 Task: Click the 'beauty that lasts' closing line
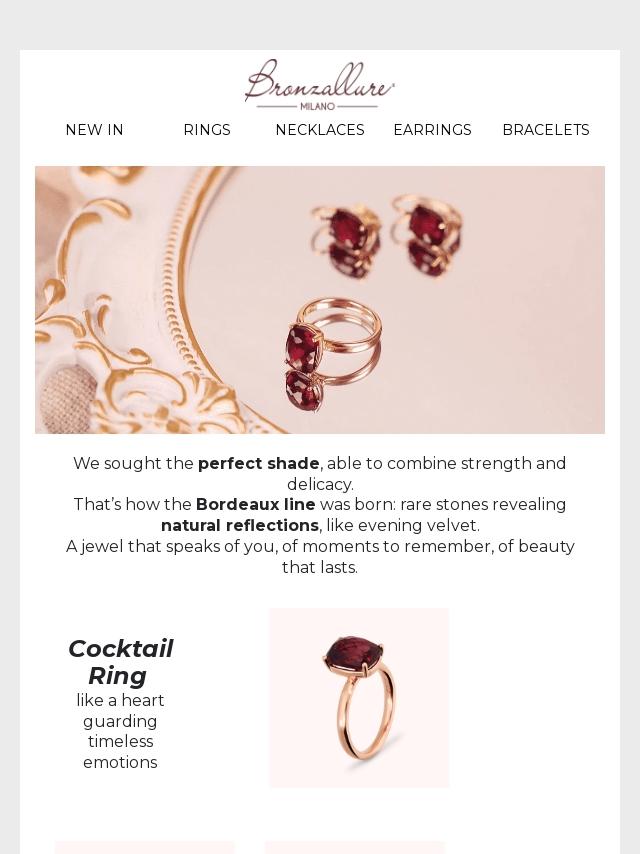coord(320,568)
